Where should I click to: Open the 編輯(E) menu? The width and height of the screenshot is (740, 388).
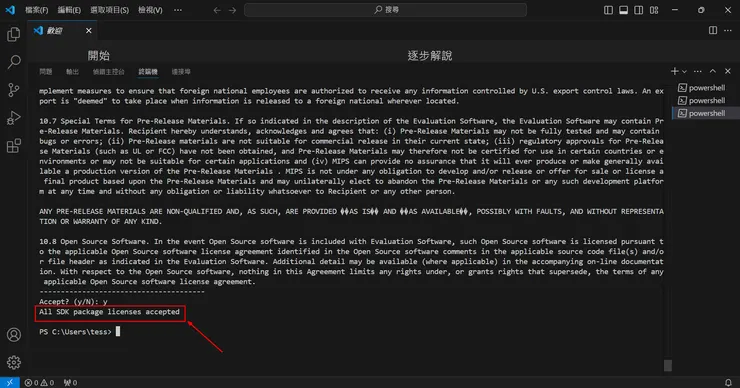69,10
